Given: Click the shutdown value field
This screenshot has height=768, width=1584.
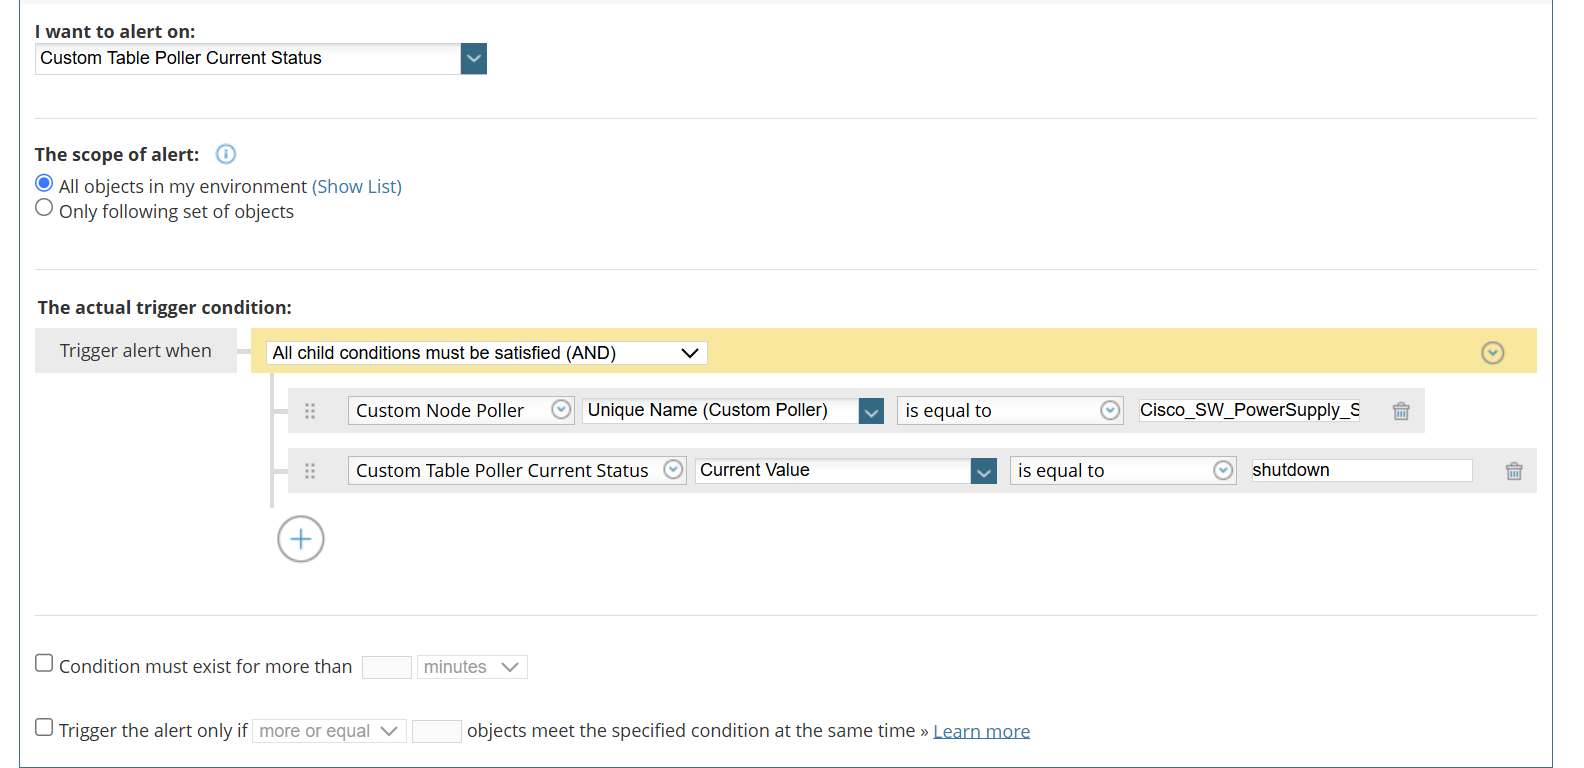Looking at the screenshot, I should (1362, 470).
